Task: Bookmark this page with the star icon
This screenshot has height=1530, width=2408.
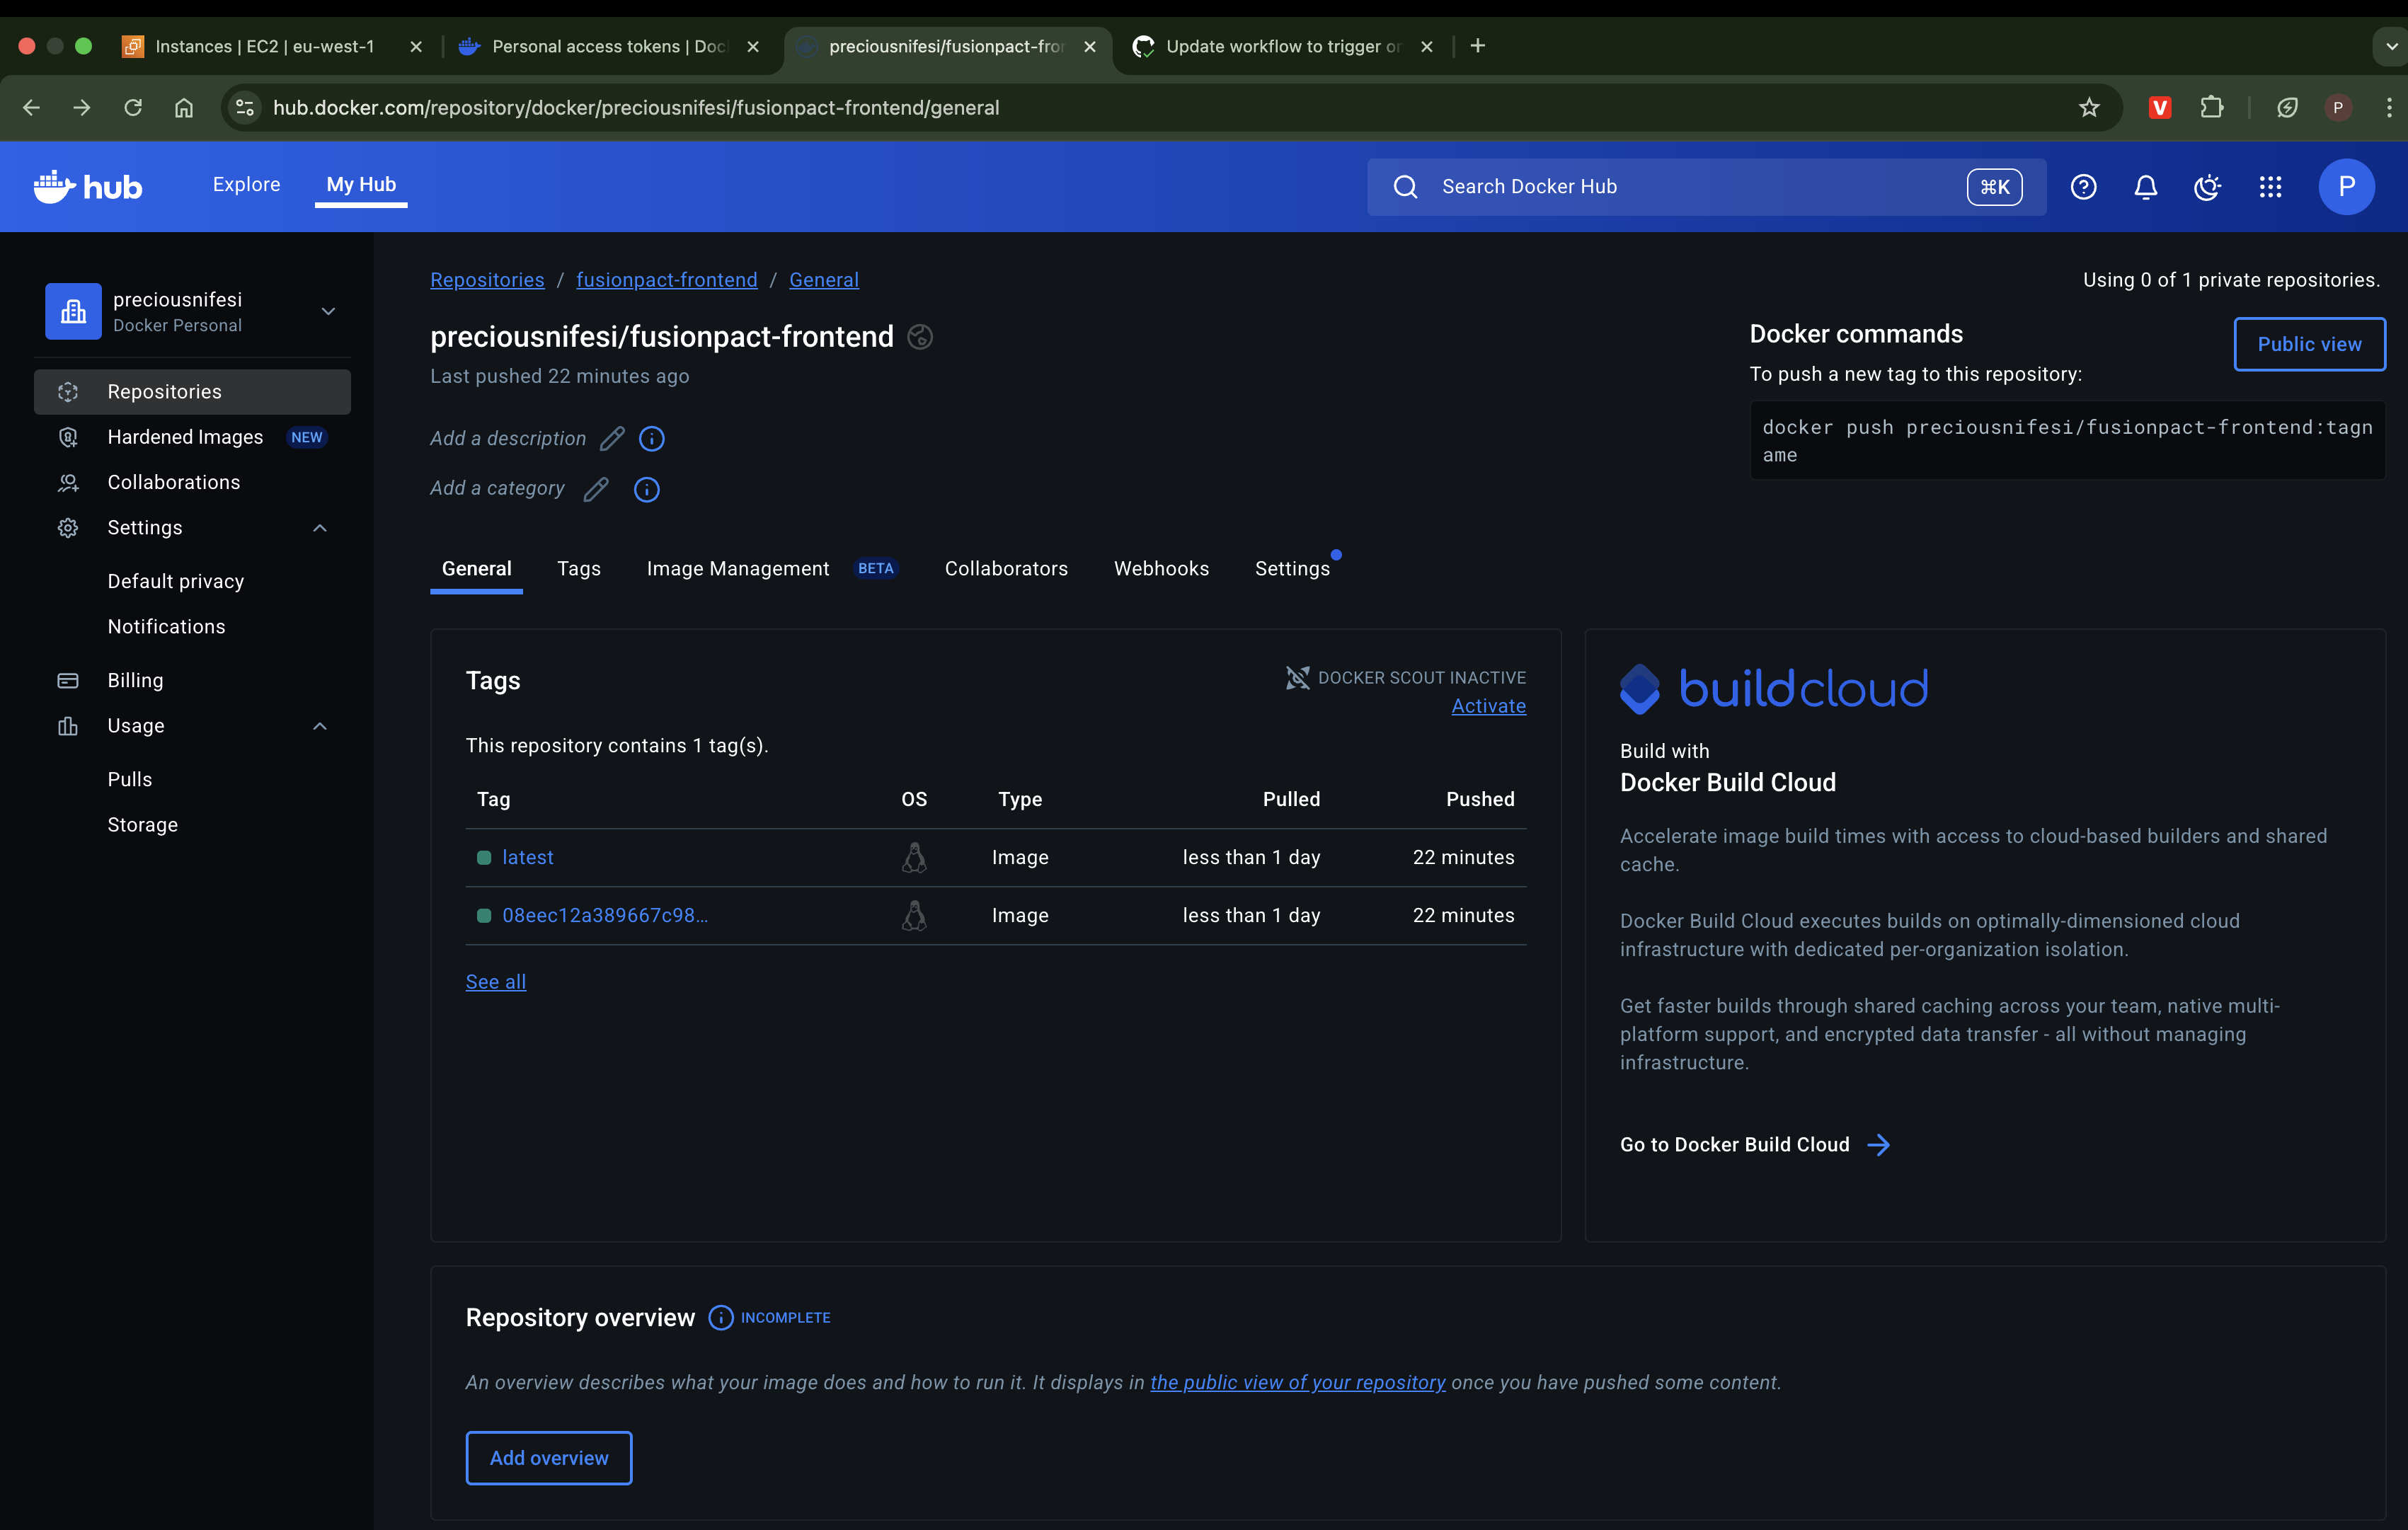Action: click(x=2089, y=108)
